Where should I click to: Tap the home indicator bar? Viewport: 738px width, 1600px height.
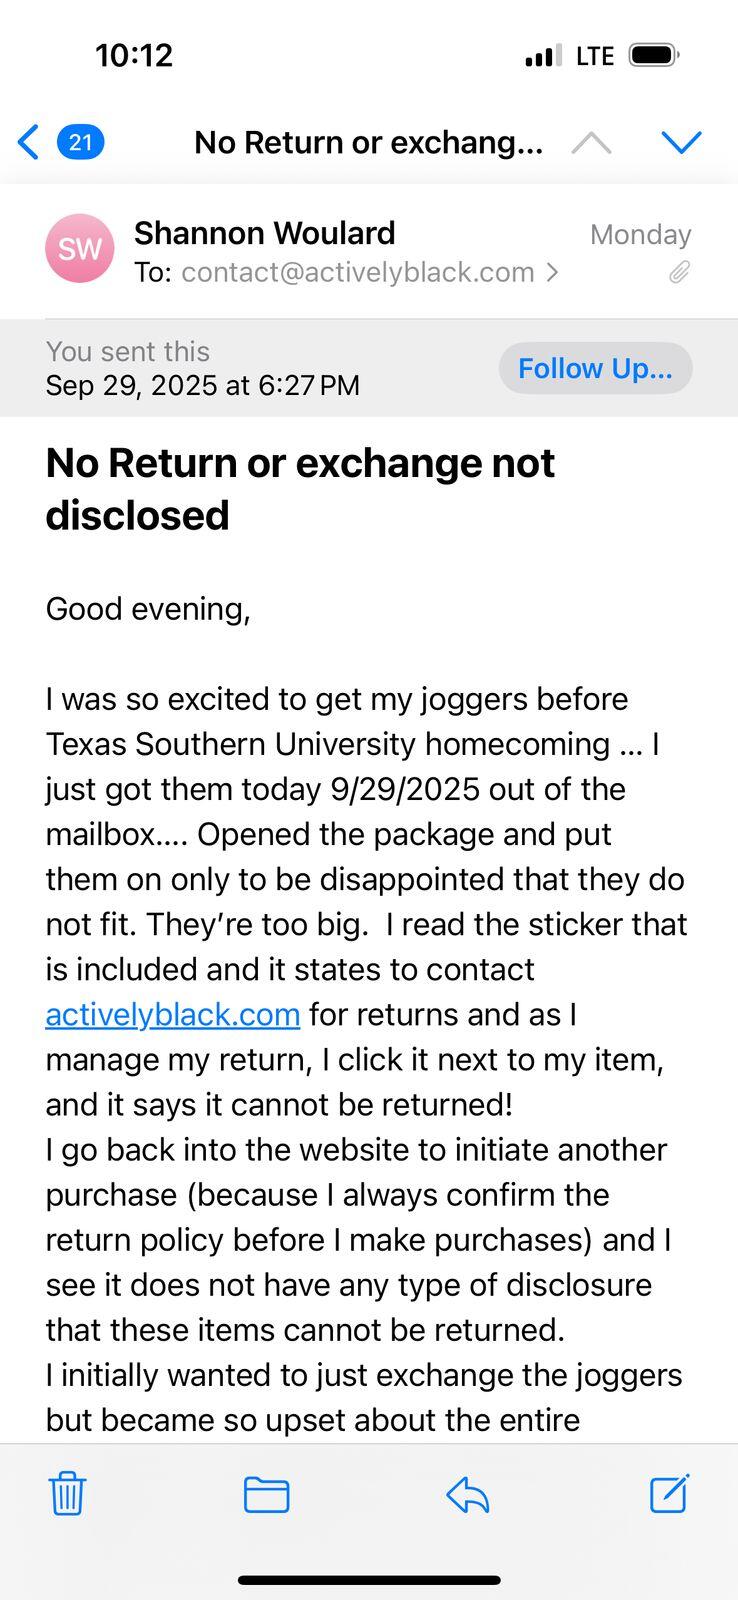click(x=369, y=1580)
